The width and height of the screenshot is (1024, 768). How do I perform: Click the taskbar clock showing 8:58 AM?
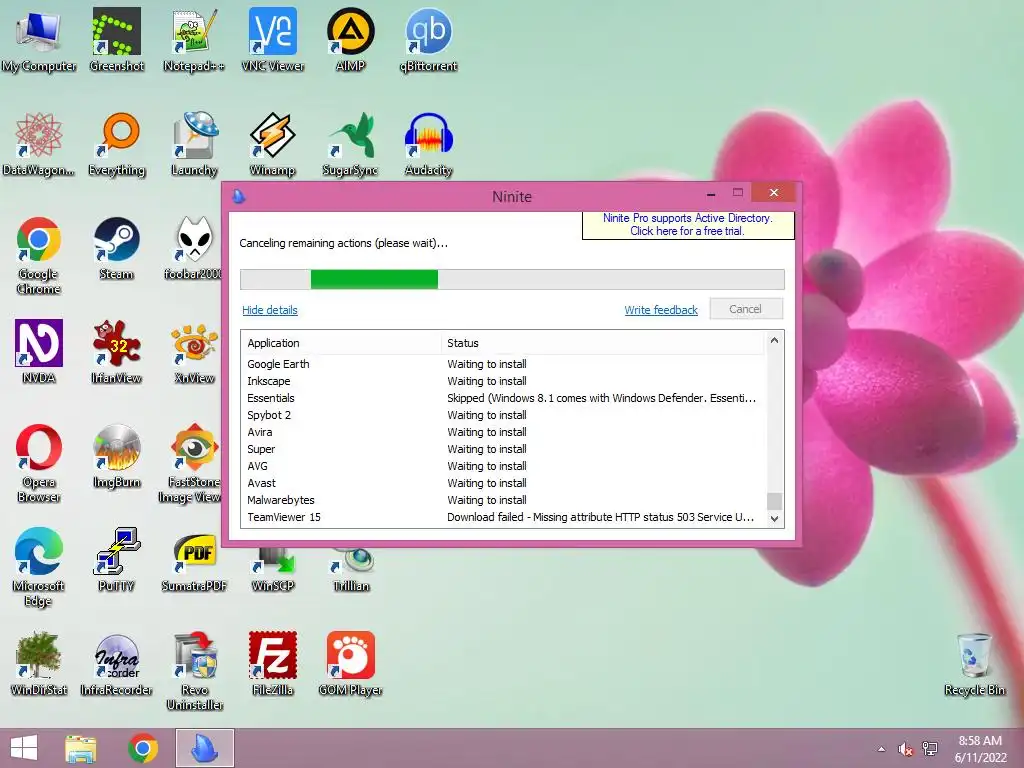point(980,749)
